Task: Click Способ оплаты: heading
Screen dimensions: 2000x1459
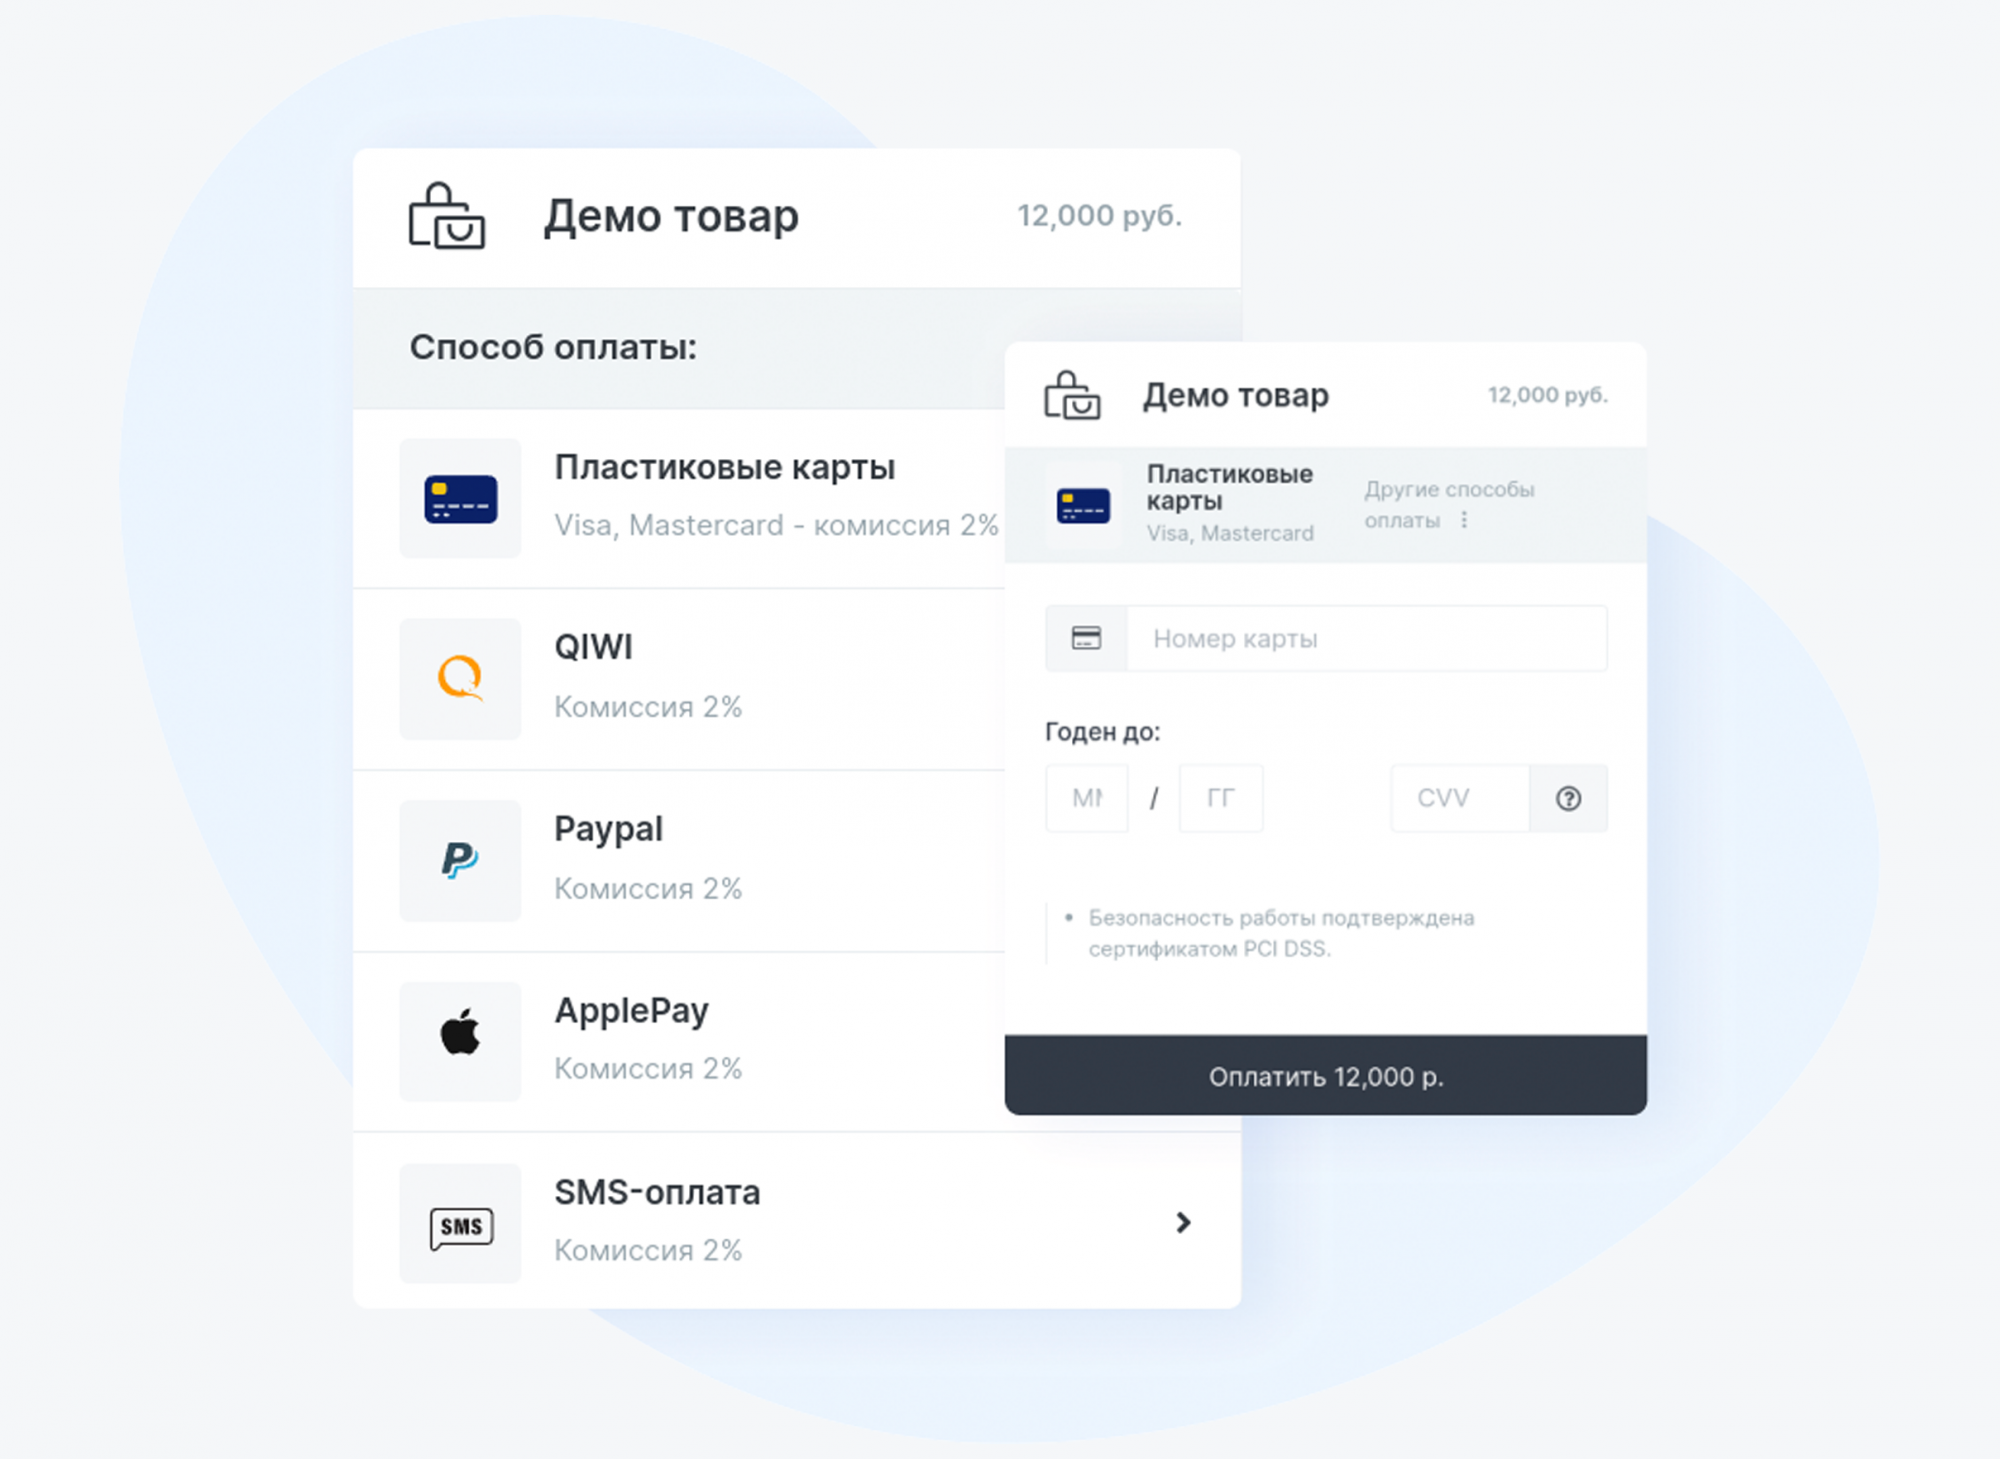Action: pyautogui.click(x=553, y=347)
